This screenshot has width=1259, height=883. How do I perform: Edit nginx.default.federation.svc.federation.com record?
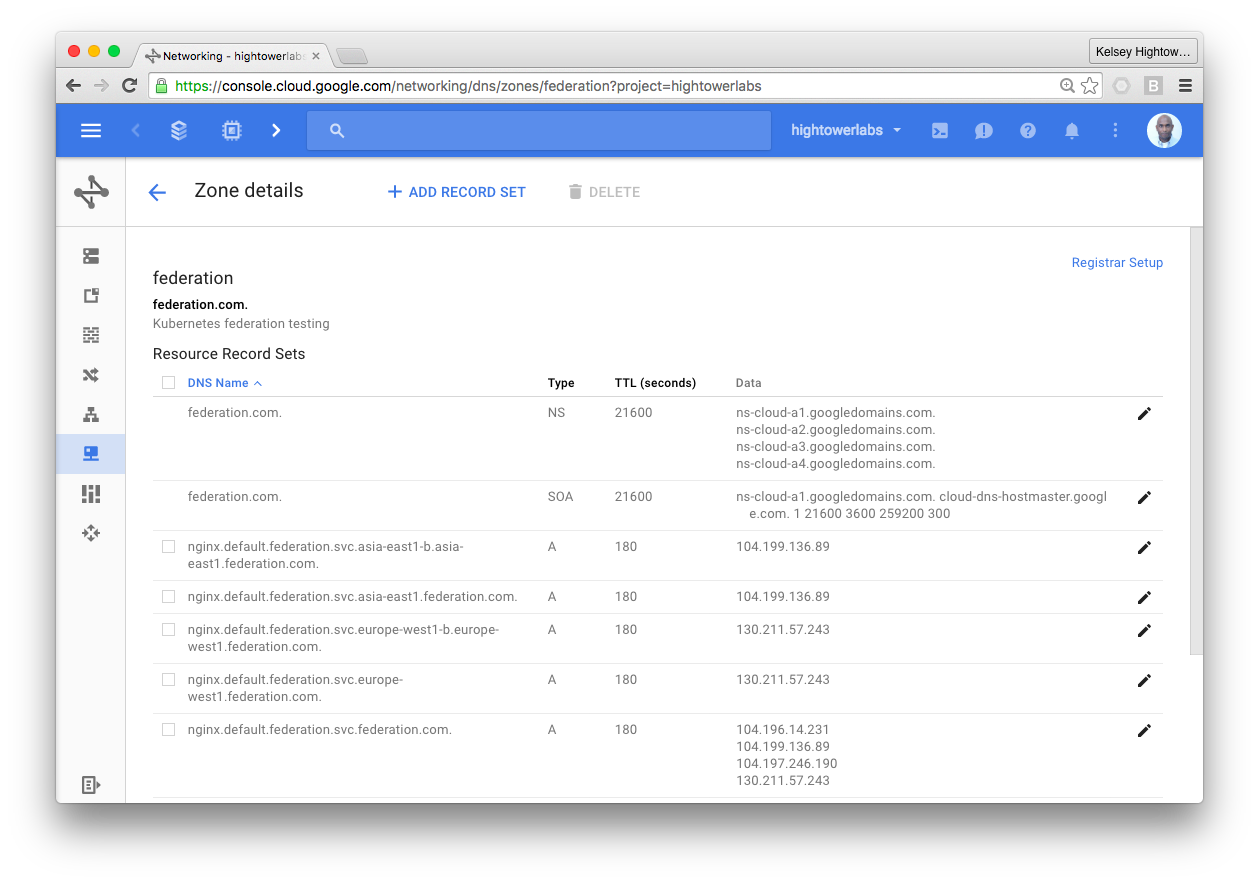coord(1144,731)
